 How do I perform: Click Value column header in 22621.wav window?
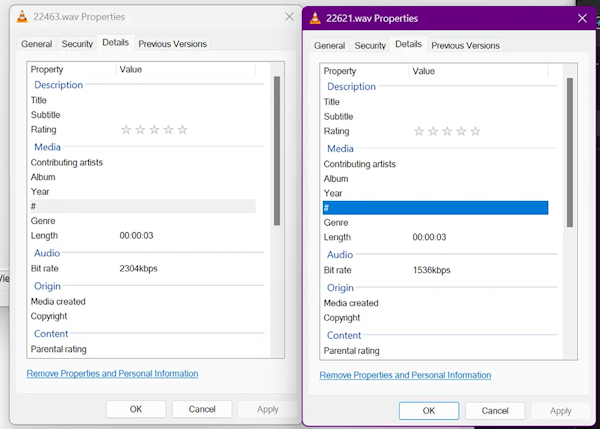click(x=479, y=71)
